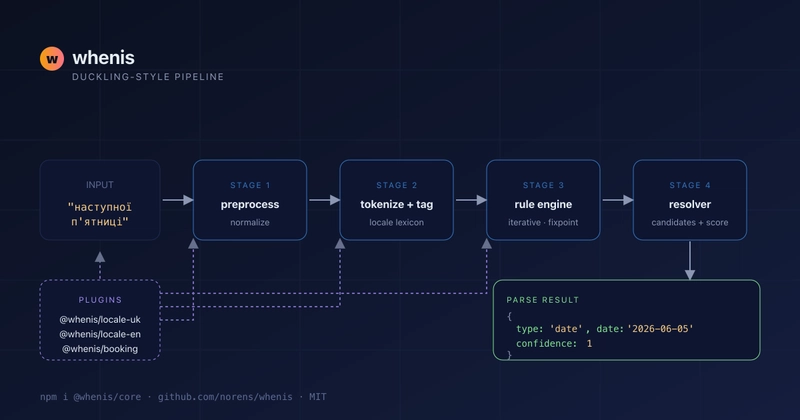Click the STAGE 1 label
Screen dimensions: 800x420
250,185
